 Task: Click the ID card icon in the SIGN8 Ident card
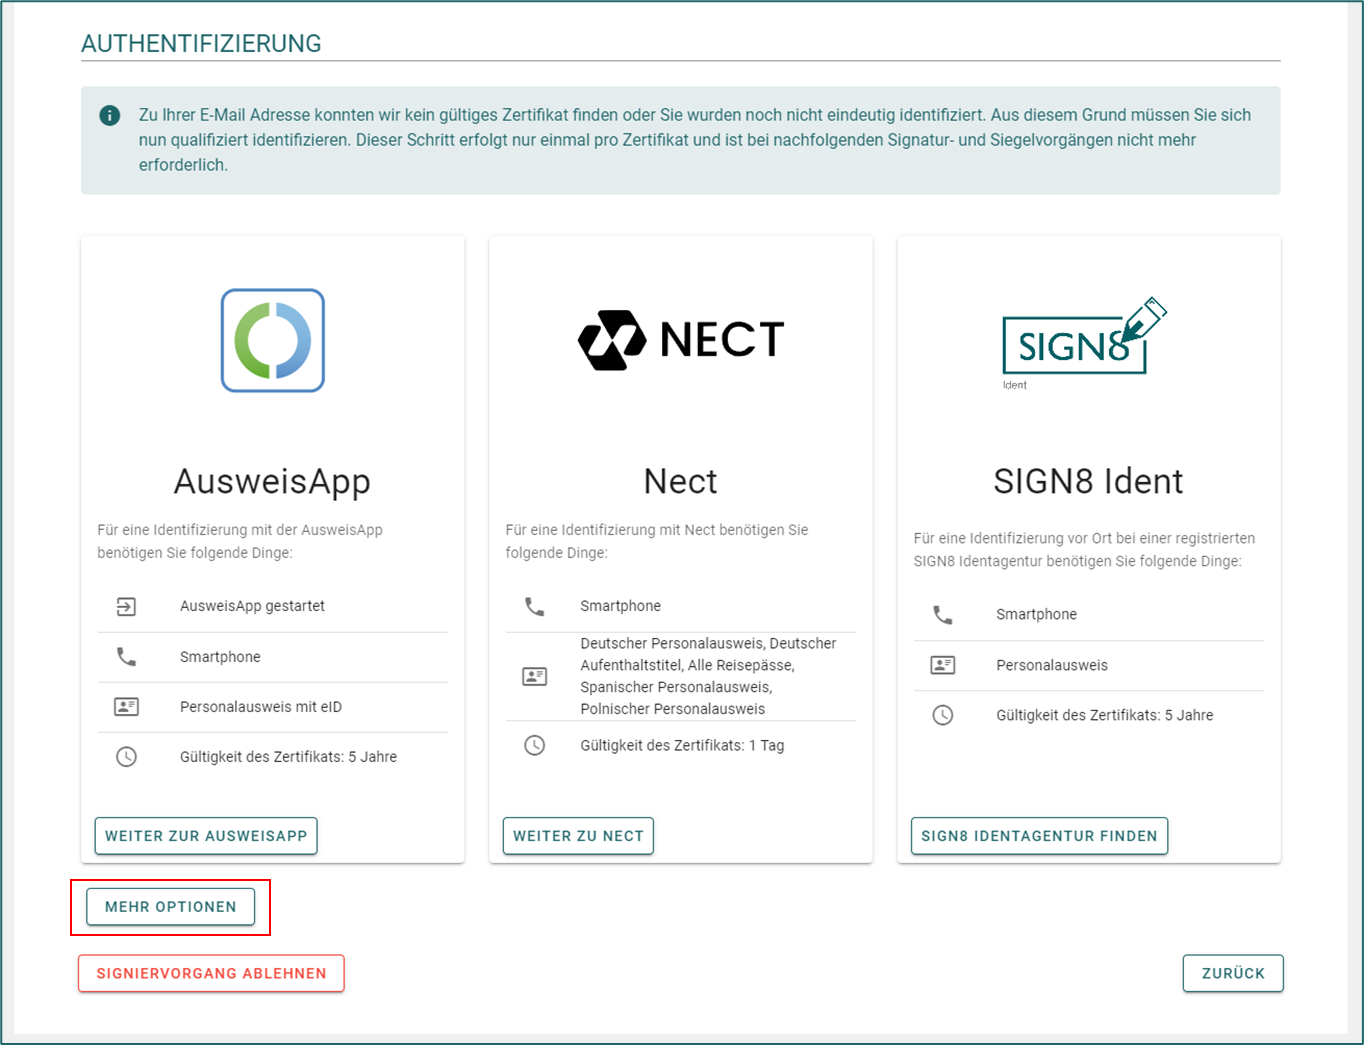(943, 665)
